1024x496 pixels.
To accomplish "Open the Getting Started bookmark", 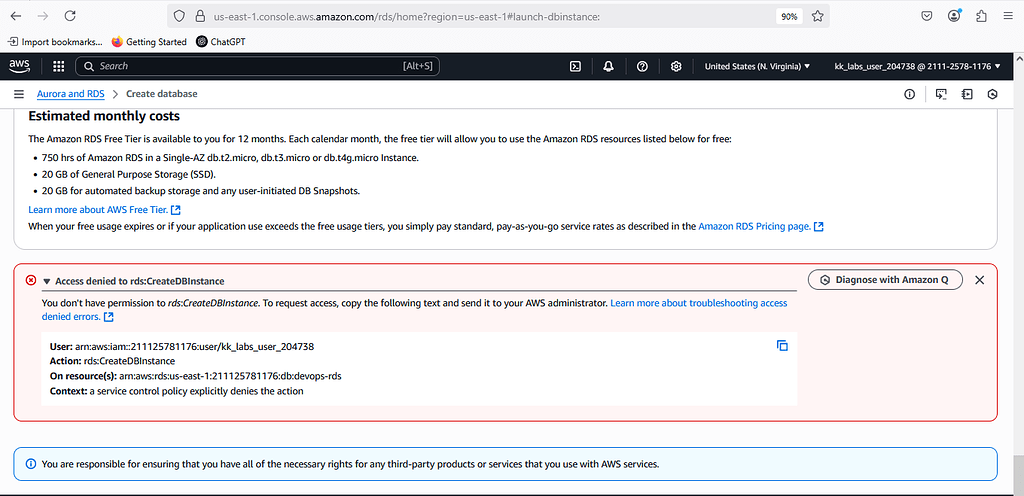I will point(149,42).
